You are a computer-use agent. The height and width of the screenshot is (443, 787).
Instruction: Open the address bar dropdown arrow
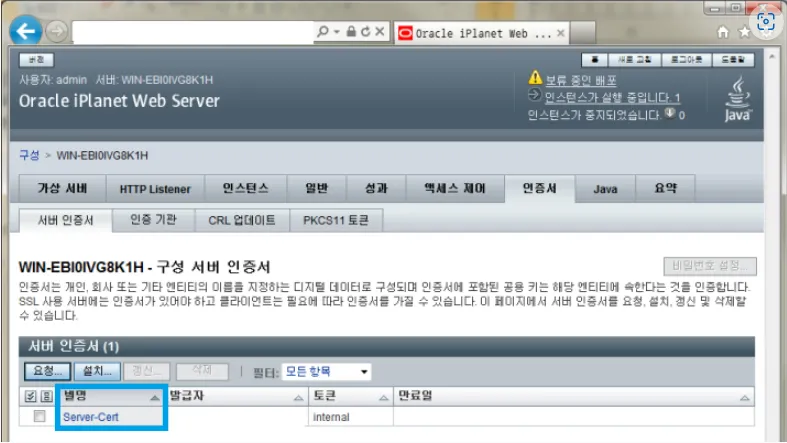click(x=337, y=32)
